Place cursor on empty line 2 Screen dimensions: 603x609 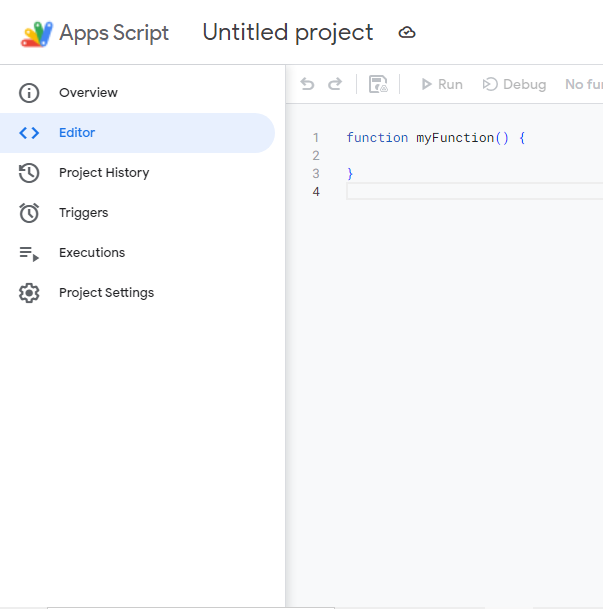(474, 156)
